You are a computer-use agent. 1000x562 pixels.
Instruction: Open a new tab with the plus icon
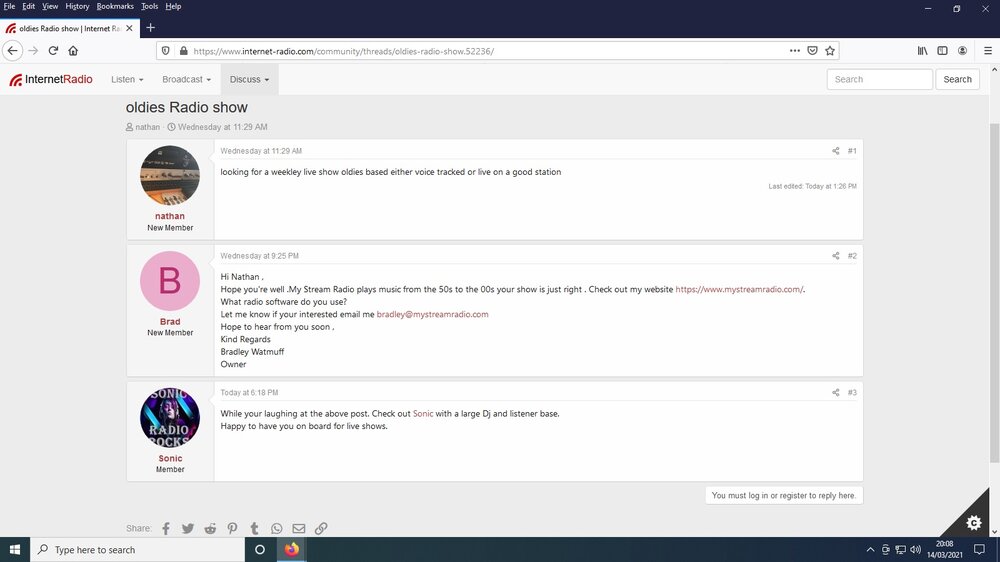(151, 28)
